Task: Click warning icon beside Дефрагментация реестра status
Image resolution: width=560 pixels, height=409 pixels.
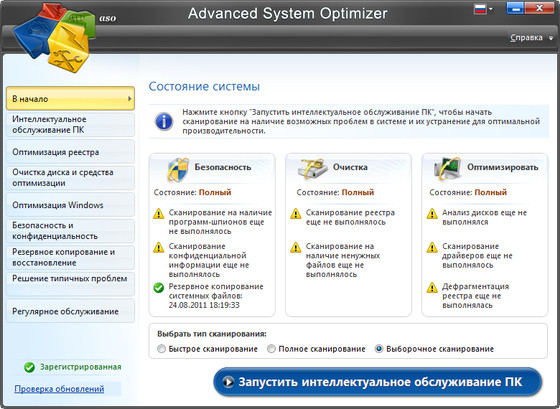Action: point(432,287)
